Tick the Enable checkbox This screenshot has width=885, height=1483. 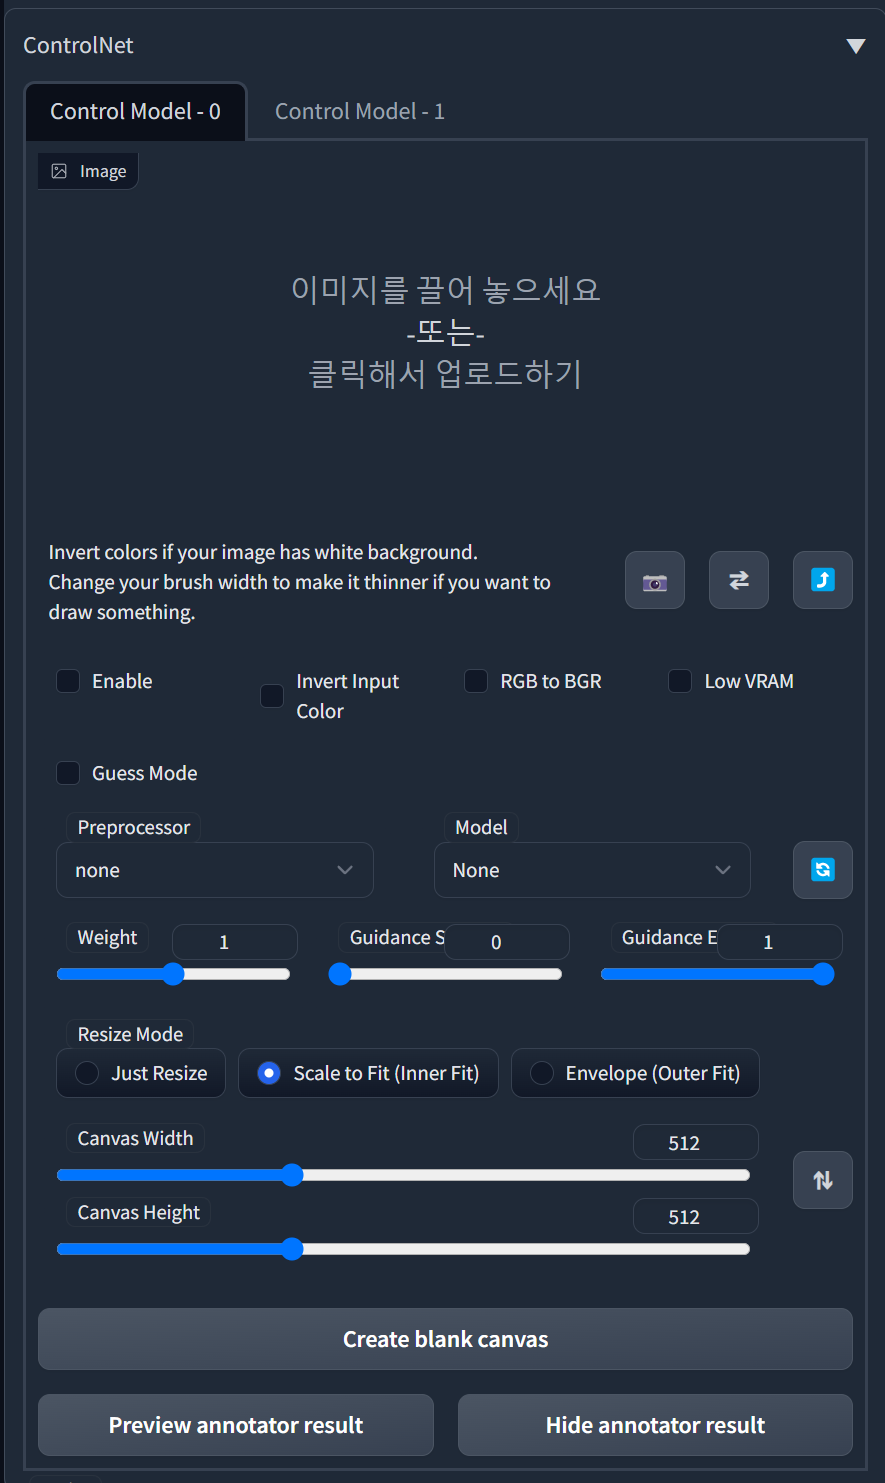(x=68, y=681)
